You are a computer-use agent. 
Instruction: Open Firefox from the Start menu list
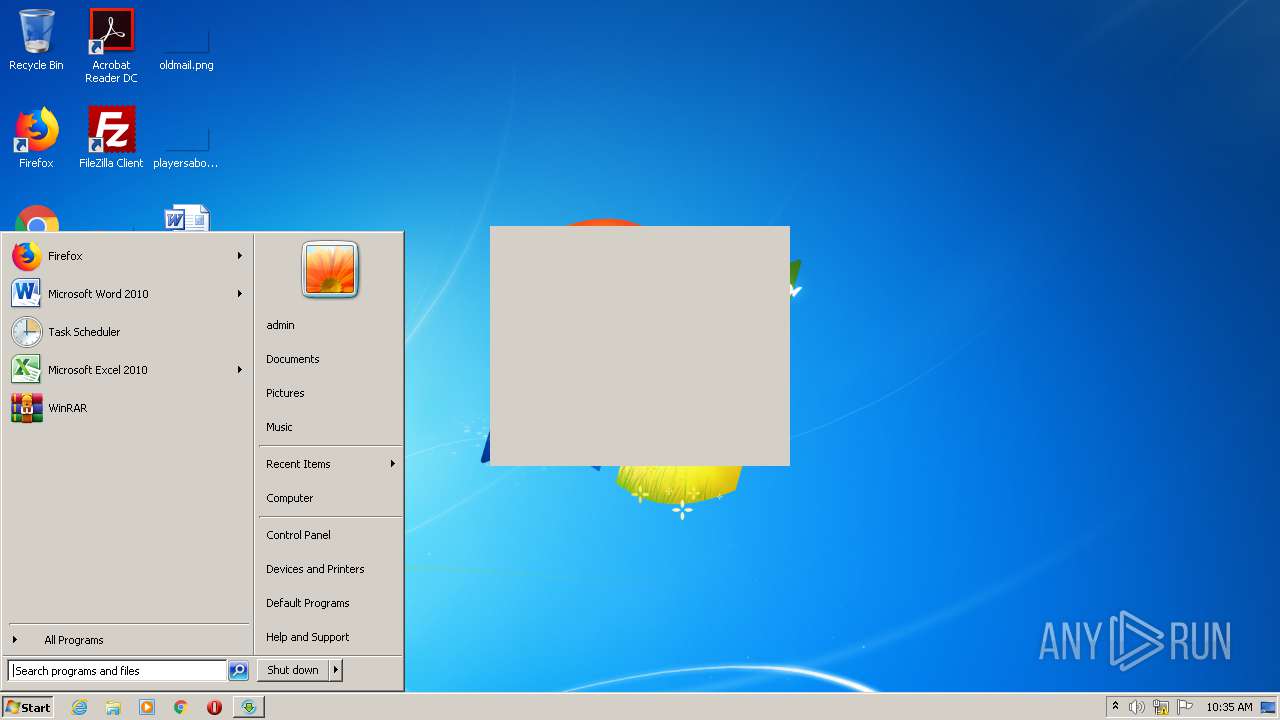pyautogui.click(x=127, y=256)
